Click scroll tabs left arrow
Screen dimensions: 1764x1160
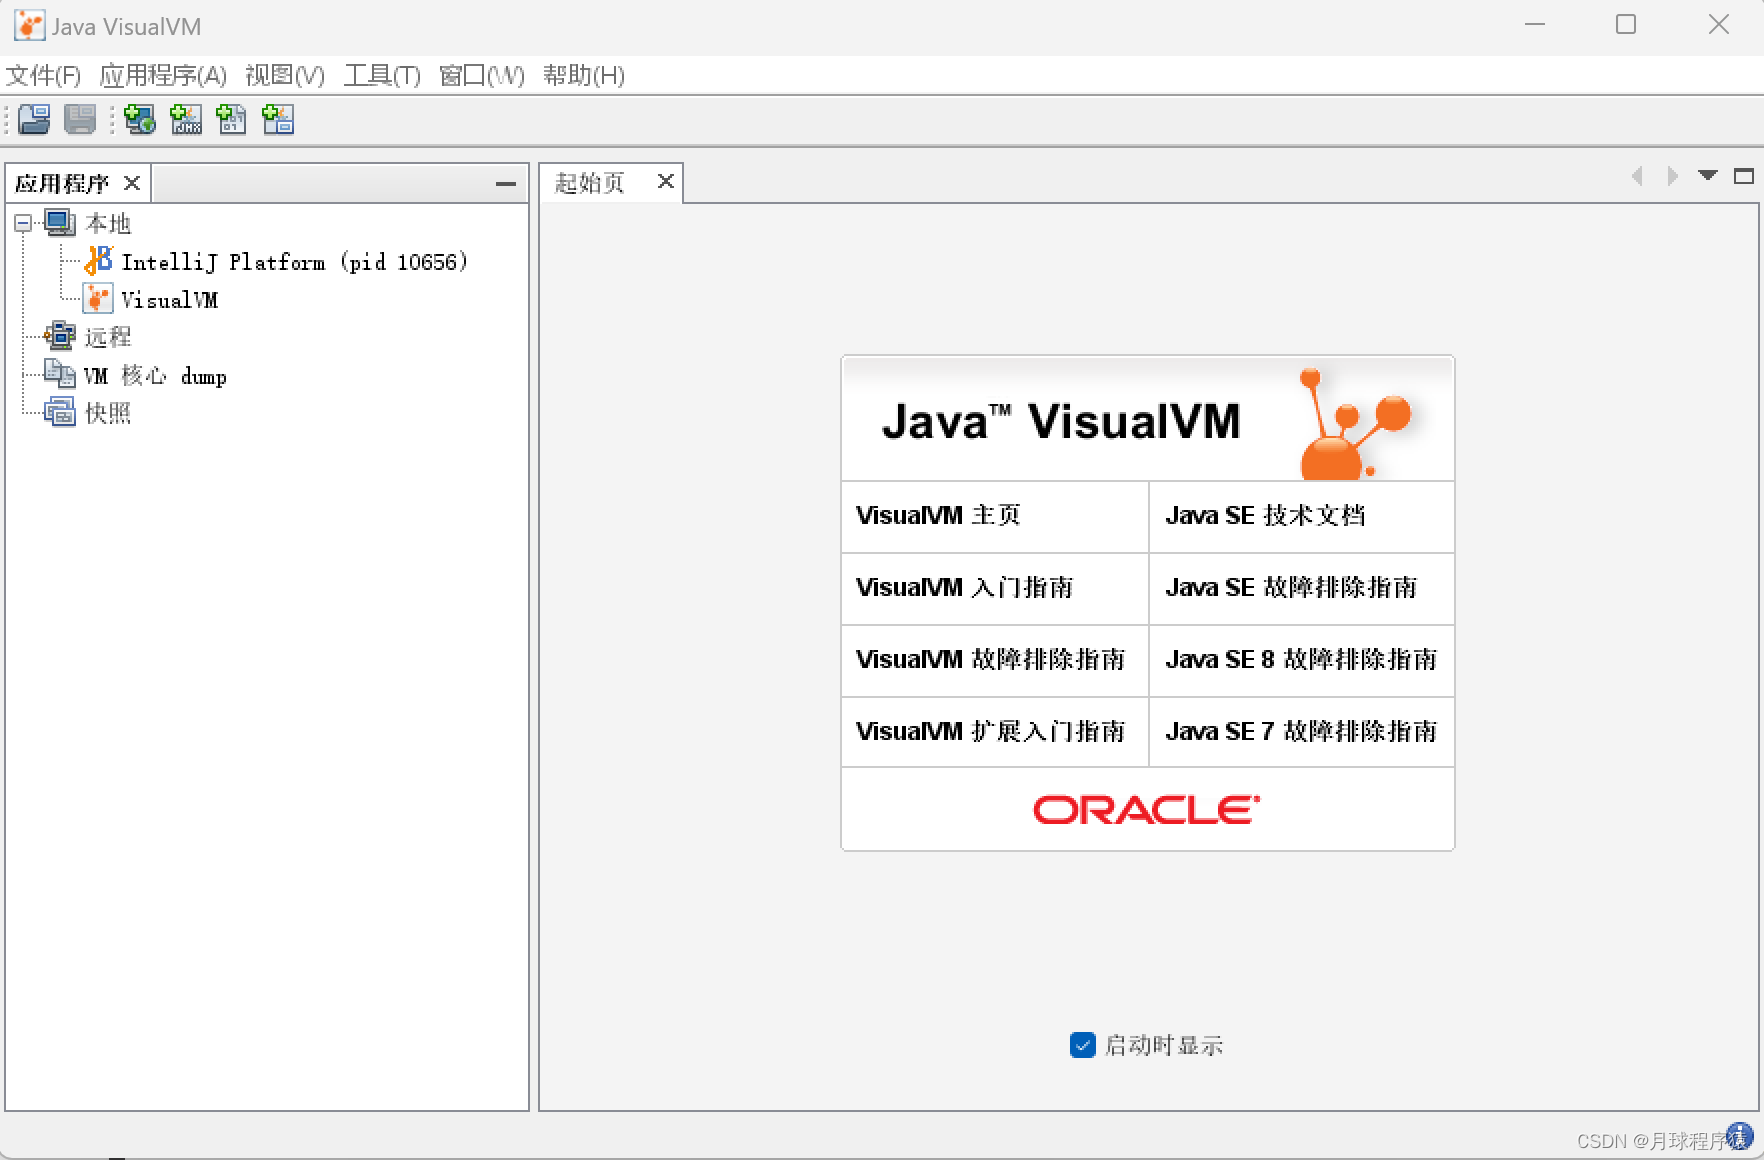pyautogui.click(x=1637, y=176)
